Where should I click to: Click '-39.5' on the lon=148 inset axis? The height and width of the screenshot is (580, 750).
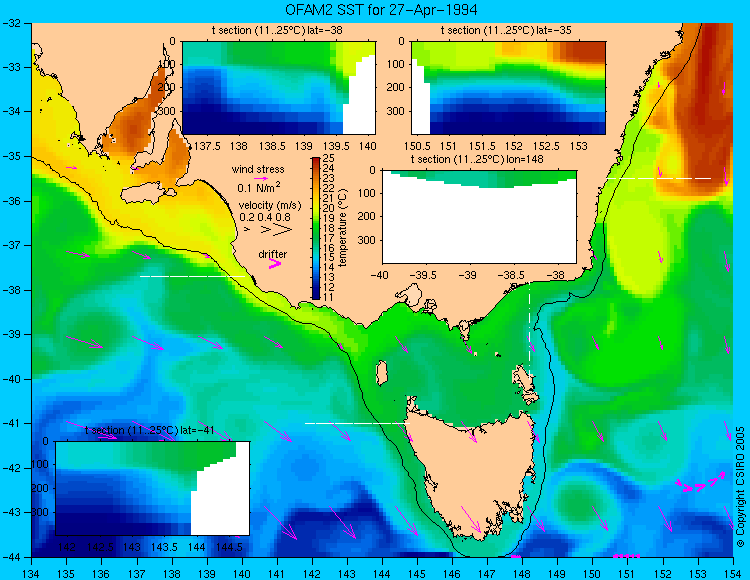point(423,275)
